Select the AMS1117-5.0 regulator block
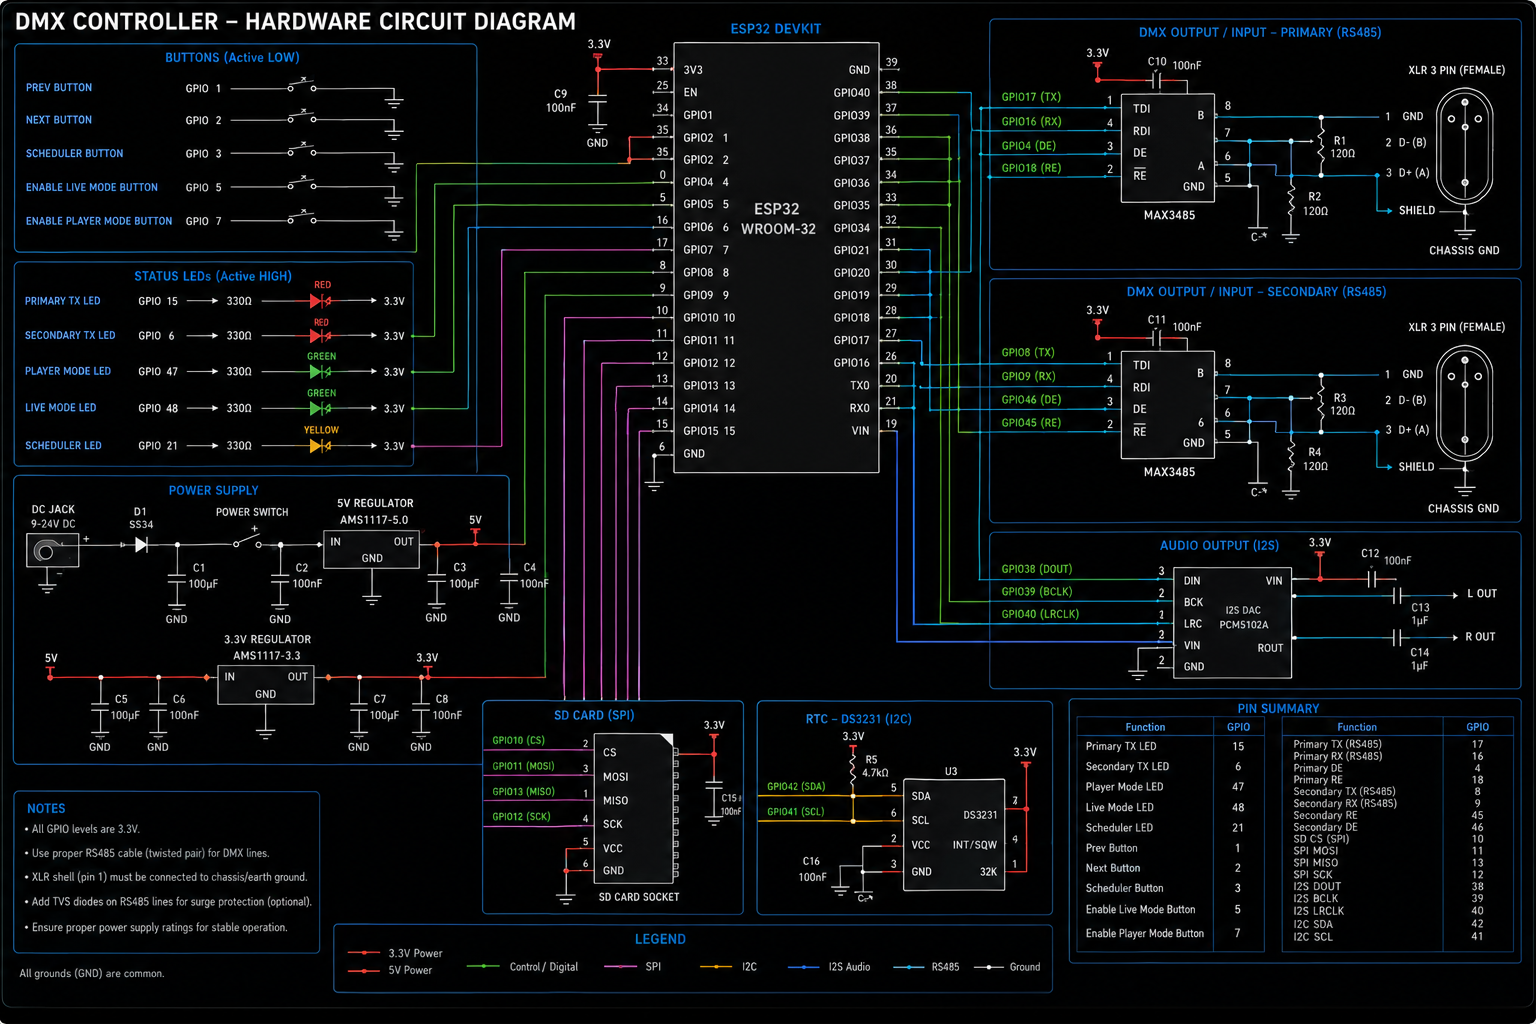This screenshot has height=1024, width=1536. coord(371,549)
